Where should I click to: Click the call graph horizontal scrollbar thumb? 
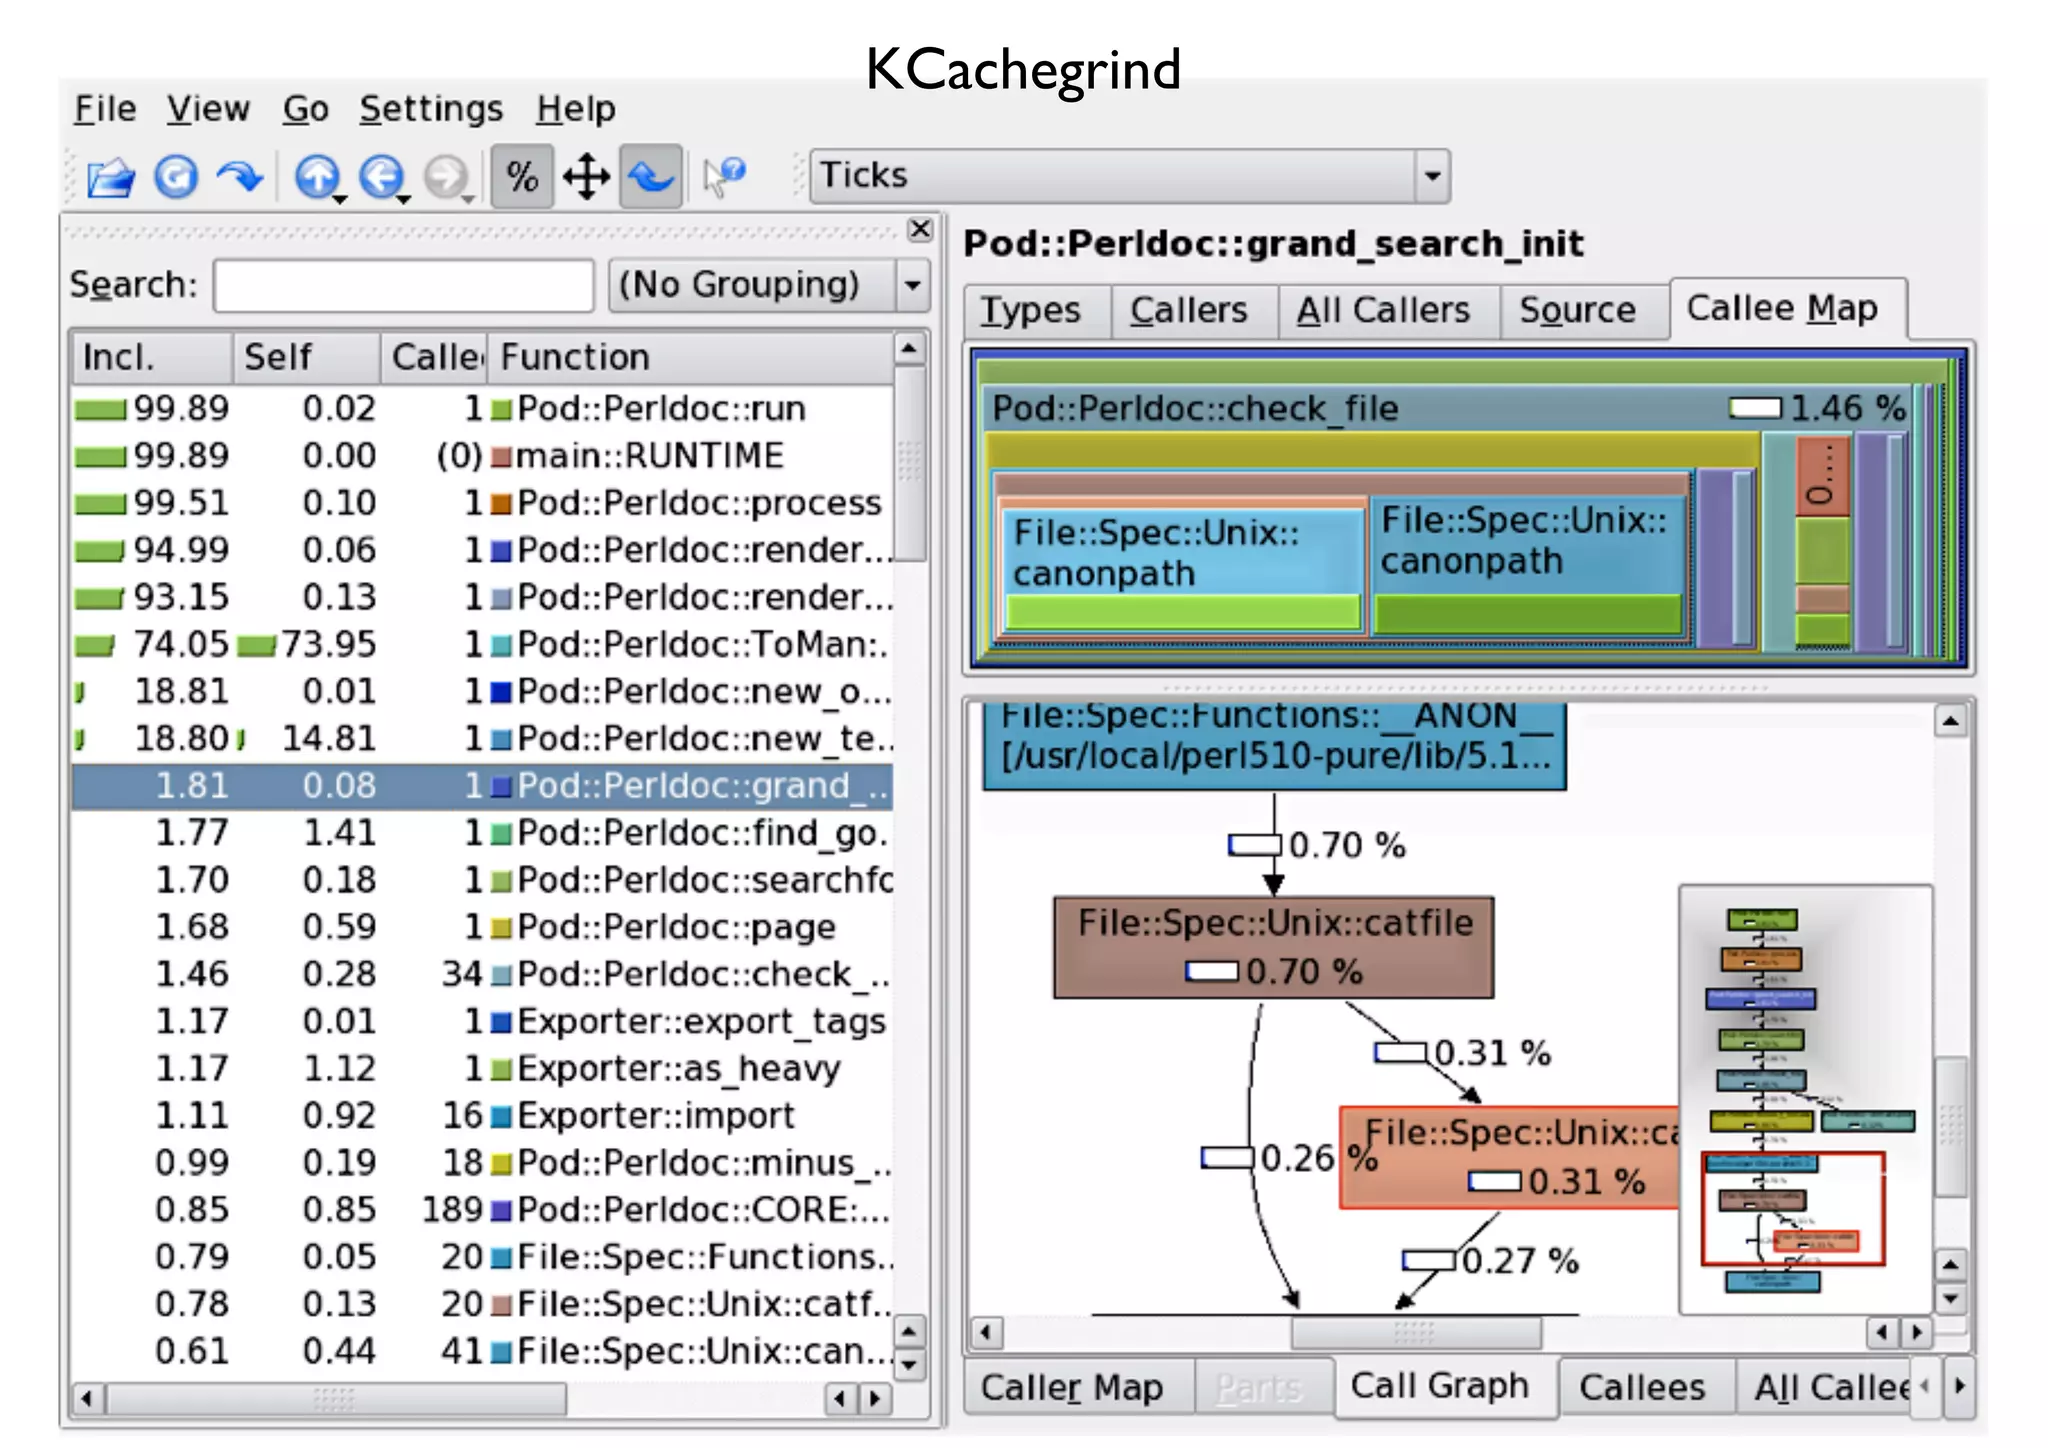pos(1414,1332)
